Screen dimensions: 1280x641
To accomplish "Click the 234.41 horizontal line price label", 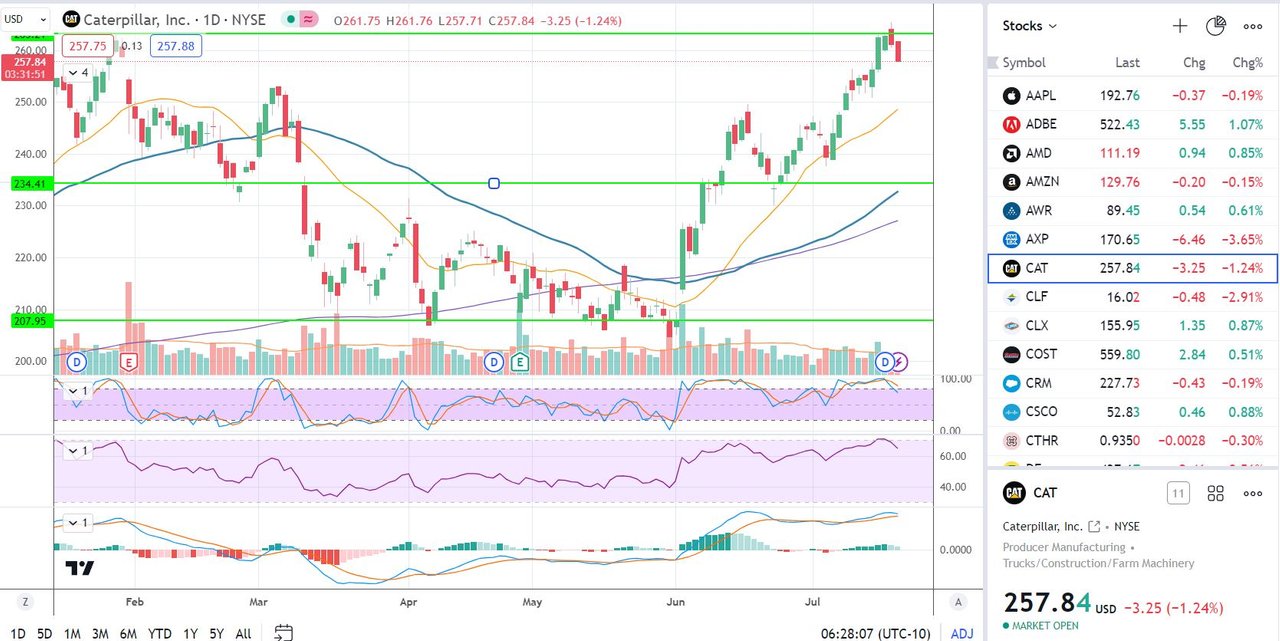I will click(30, 184).
